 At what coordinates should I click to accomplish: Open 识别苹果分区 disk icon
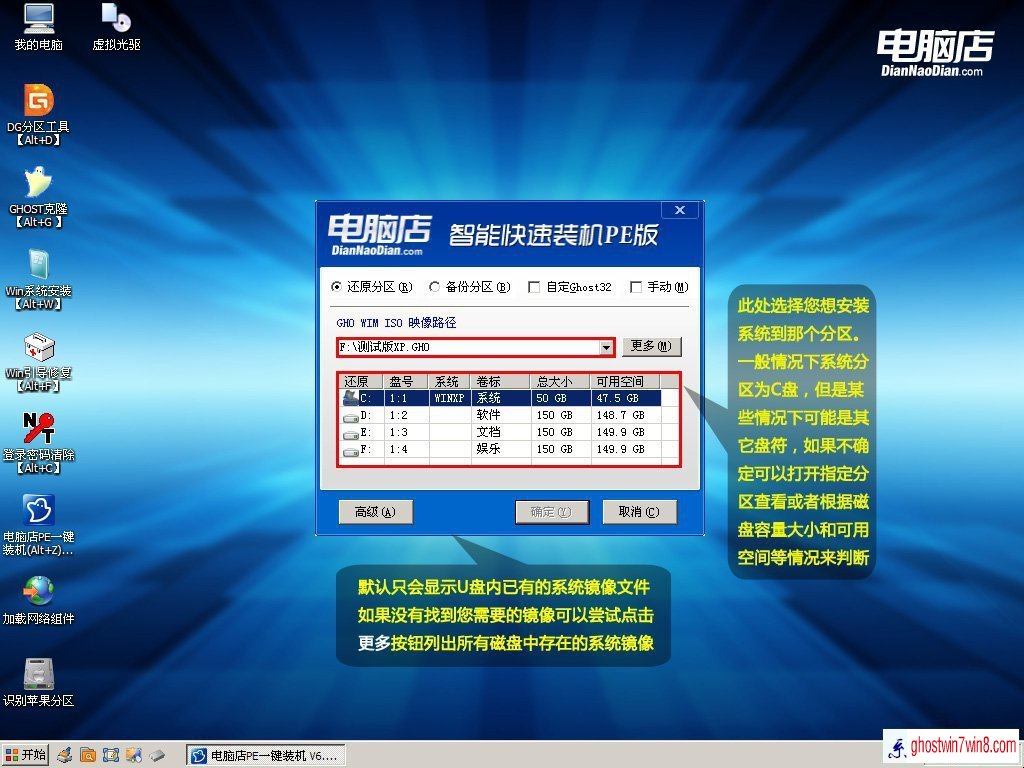click(x=38, y=675)
